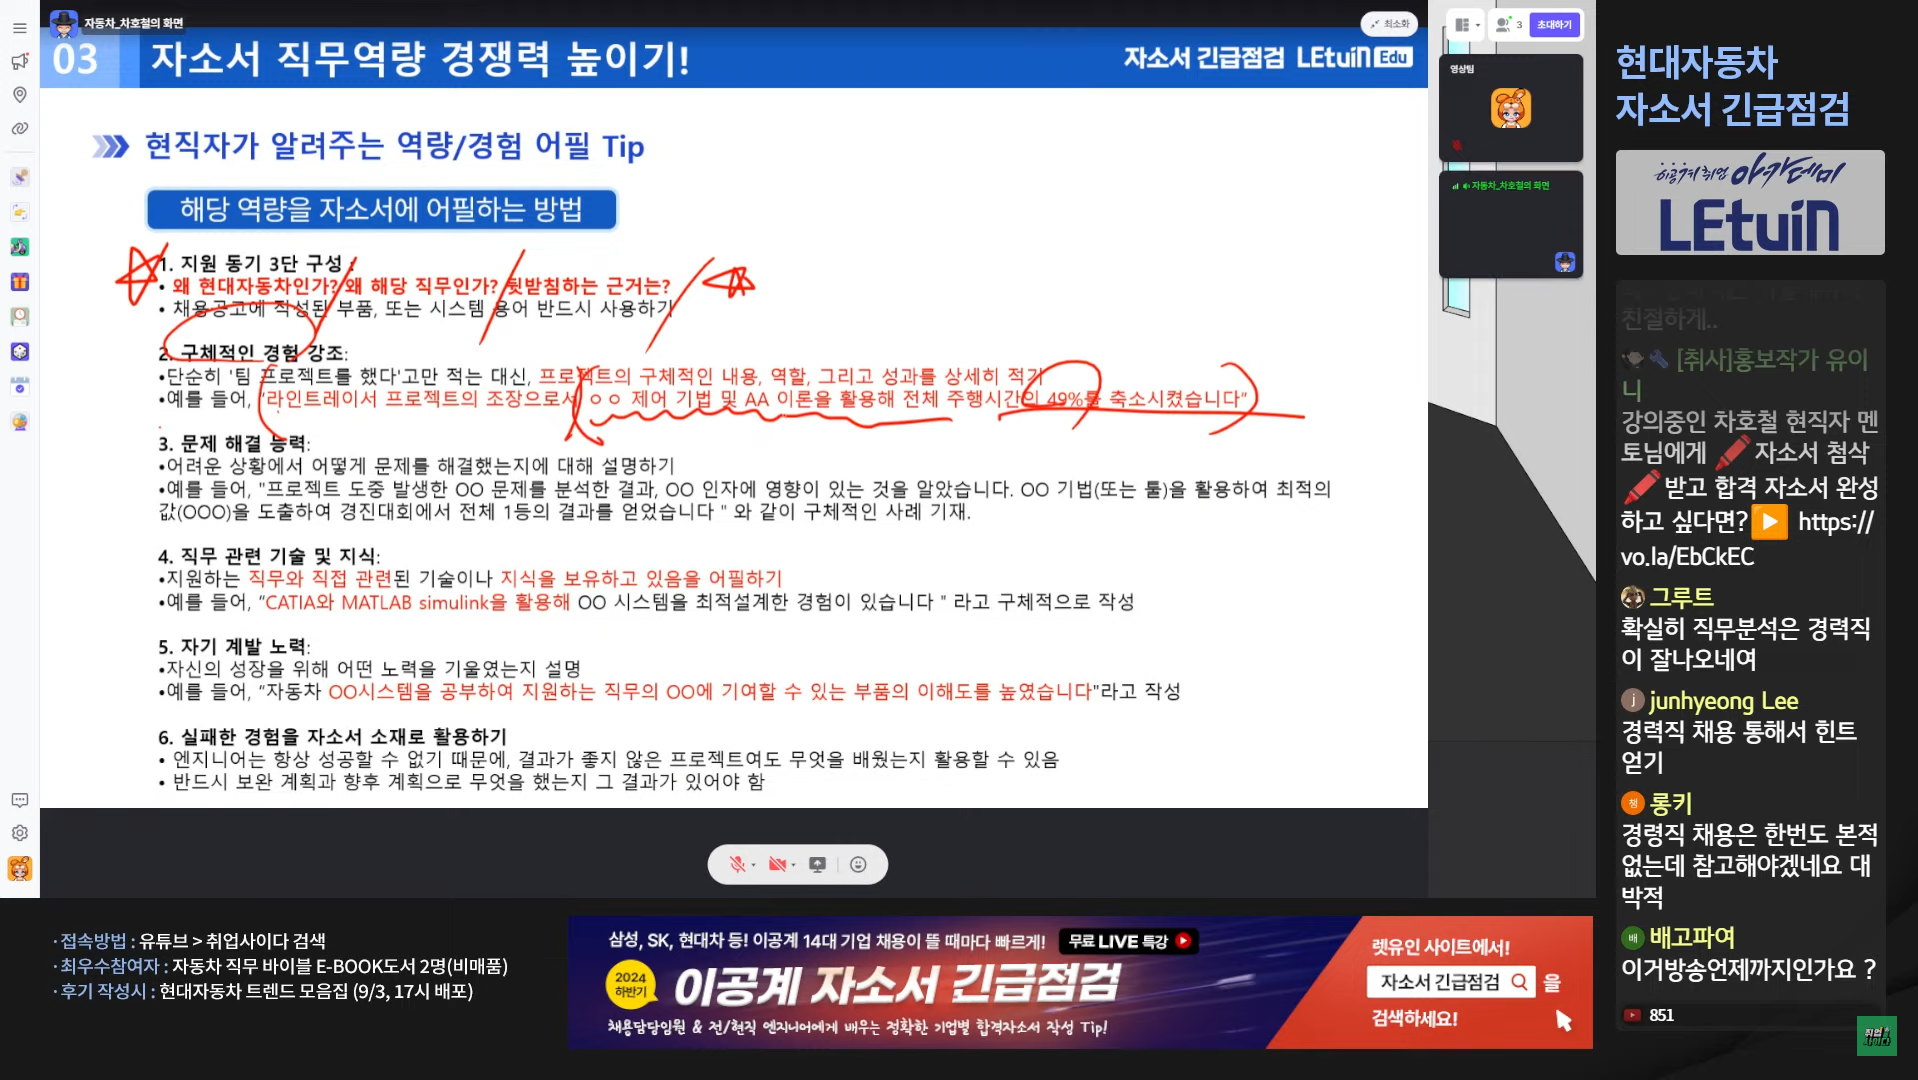Open the video layout dropdown
Screen dimensions: 1918x1080
coord(1467,25)
